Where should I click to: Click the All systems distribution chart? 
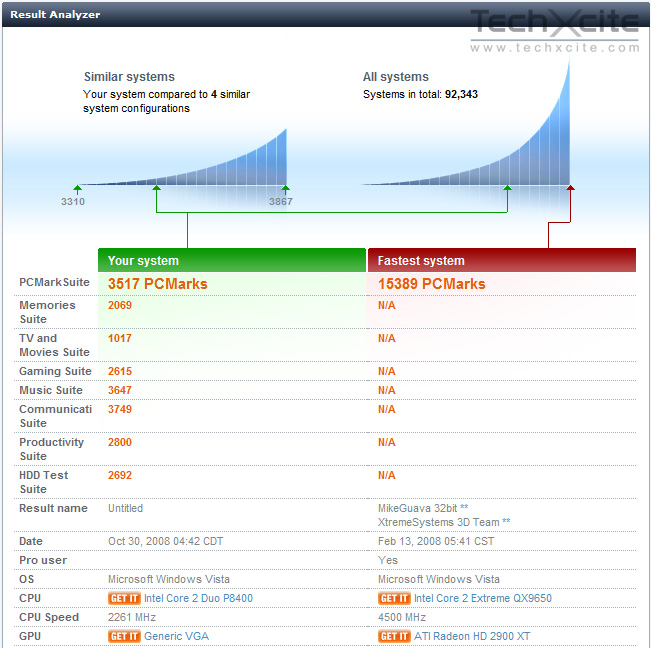pyautogui.click(x=466, y=120)
